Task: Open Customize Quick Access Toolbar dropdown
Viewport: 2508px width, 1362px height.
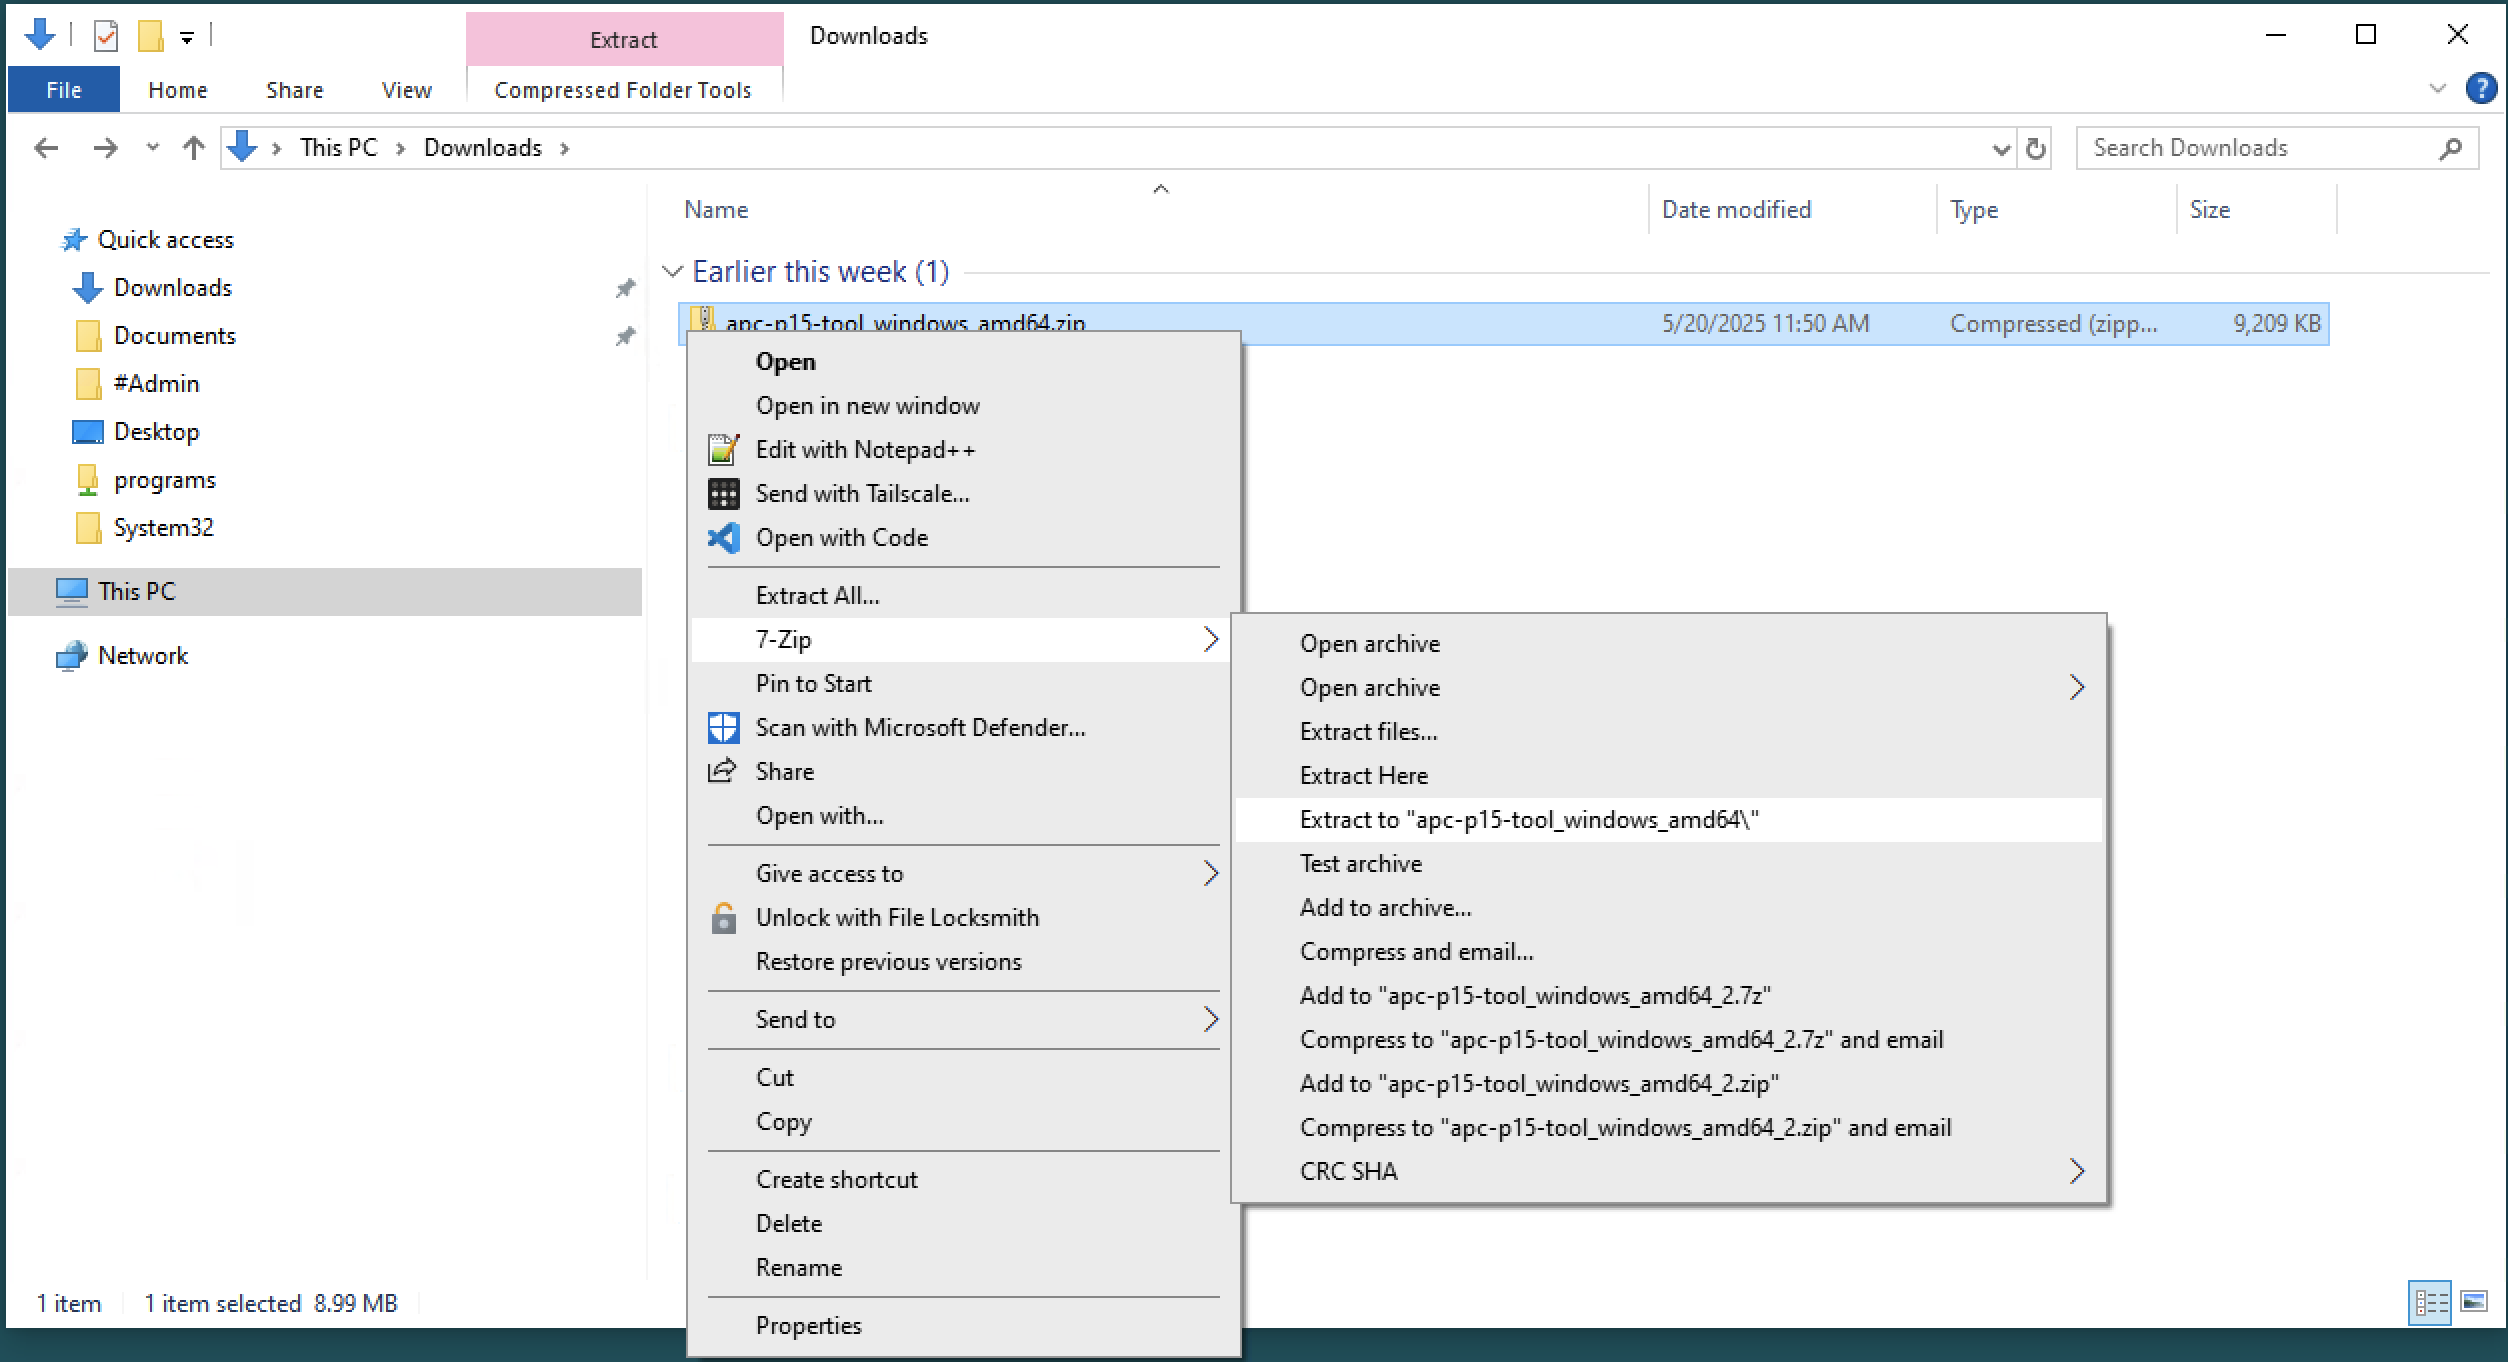Action: click(x=187, y=38)
